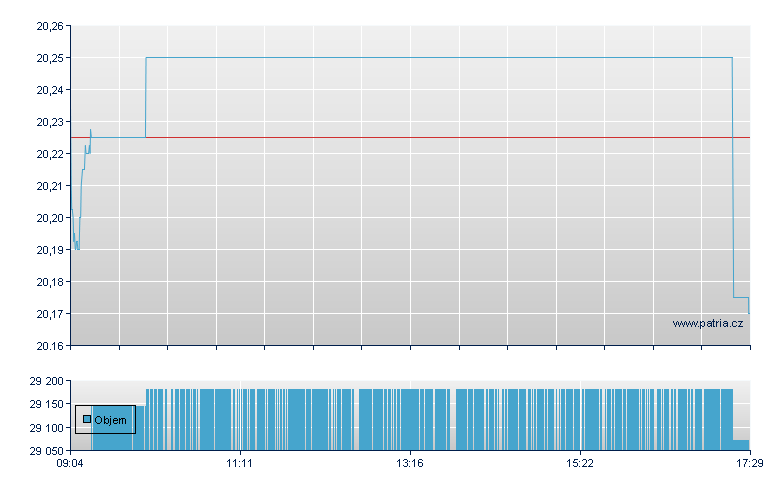780x490 pixels.
Task: Click the 29 150 volume axis label
Action: click(47, 404)
